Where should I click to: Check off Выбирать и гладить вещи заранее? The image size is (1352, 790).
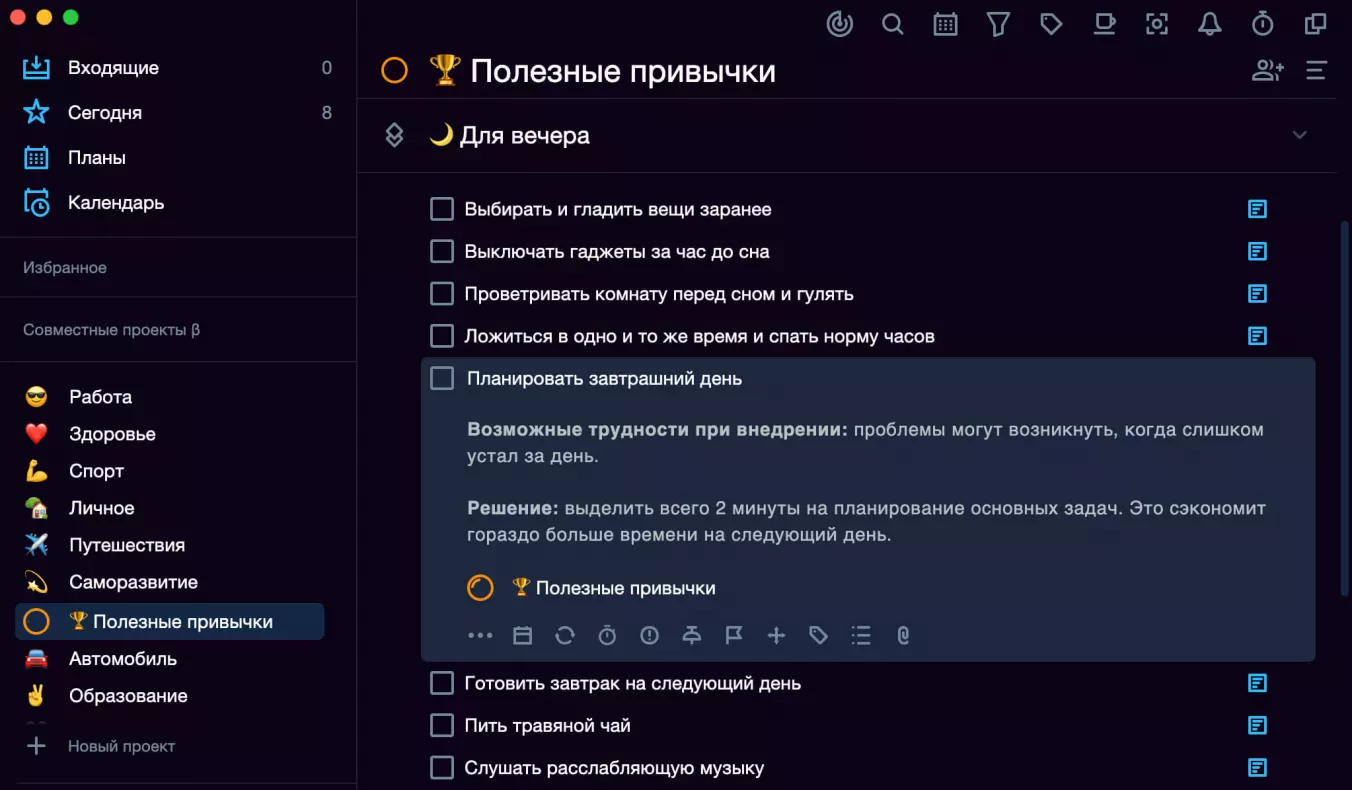pos(442,209)
